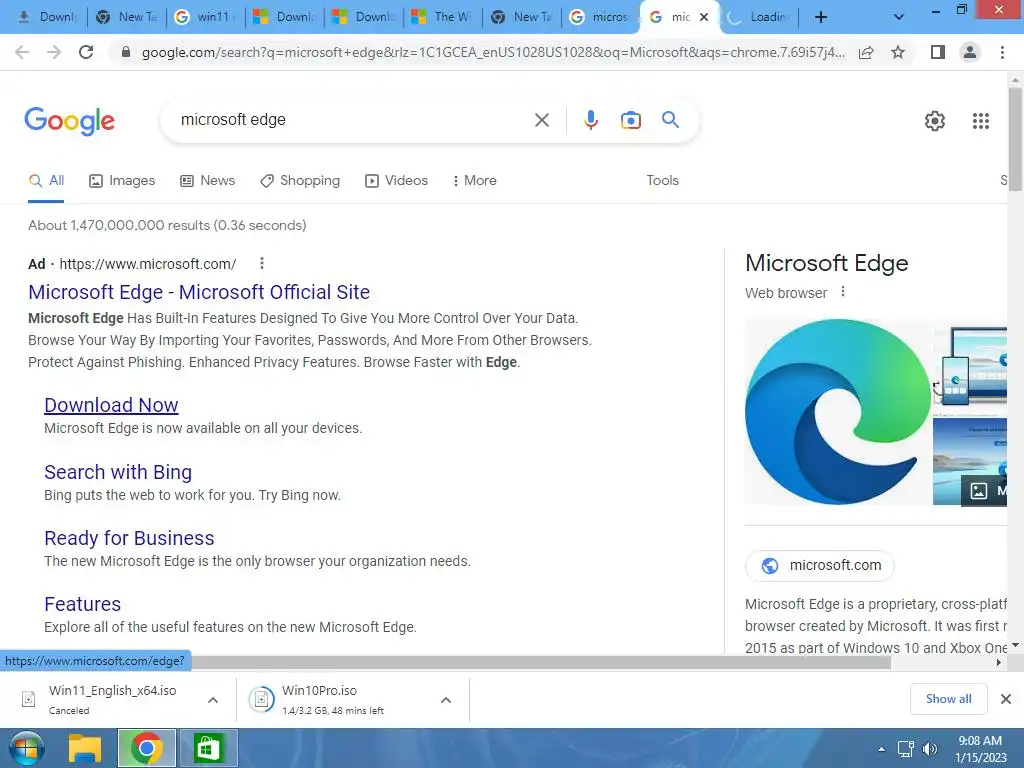Switch to the first Downloads tab
The height and width of the screenshot is (768, 1024).
tap(48, 17)
